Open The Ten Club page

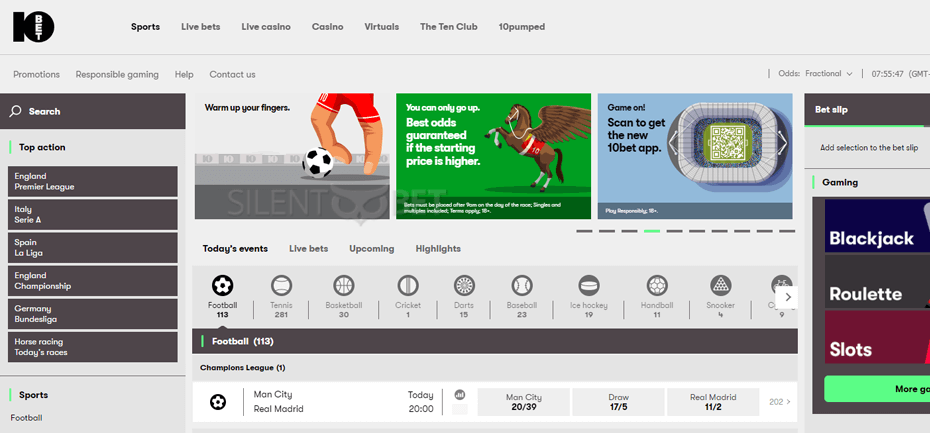tap(448, 27)
